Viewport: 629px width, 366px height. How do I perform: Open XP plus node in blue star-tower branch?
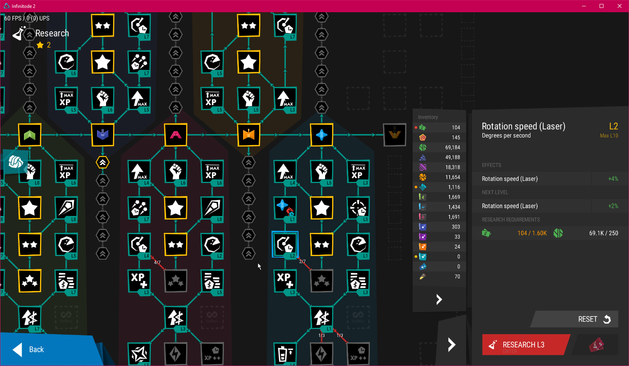[285, 281]
